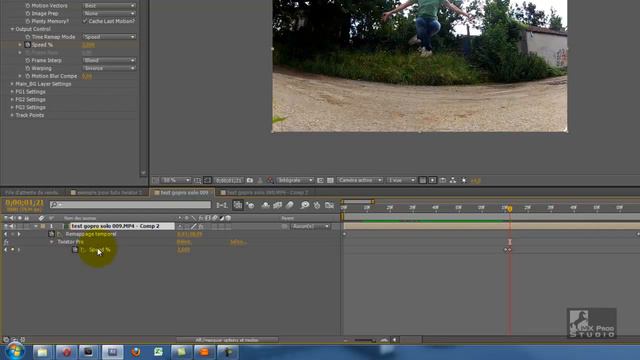Click the auto-keyframe stopwatch icon in timeline

317,205
